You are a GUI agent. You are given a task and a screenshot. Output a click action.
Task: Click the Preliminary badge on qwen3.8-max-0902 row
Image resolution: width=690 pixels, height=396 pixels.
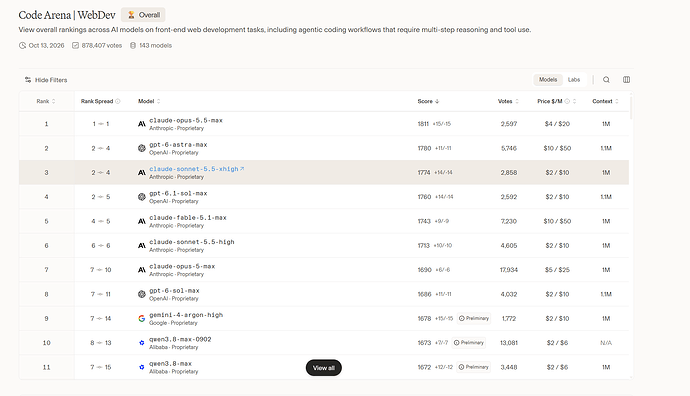click(469, 342)
